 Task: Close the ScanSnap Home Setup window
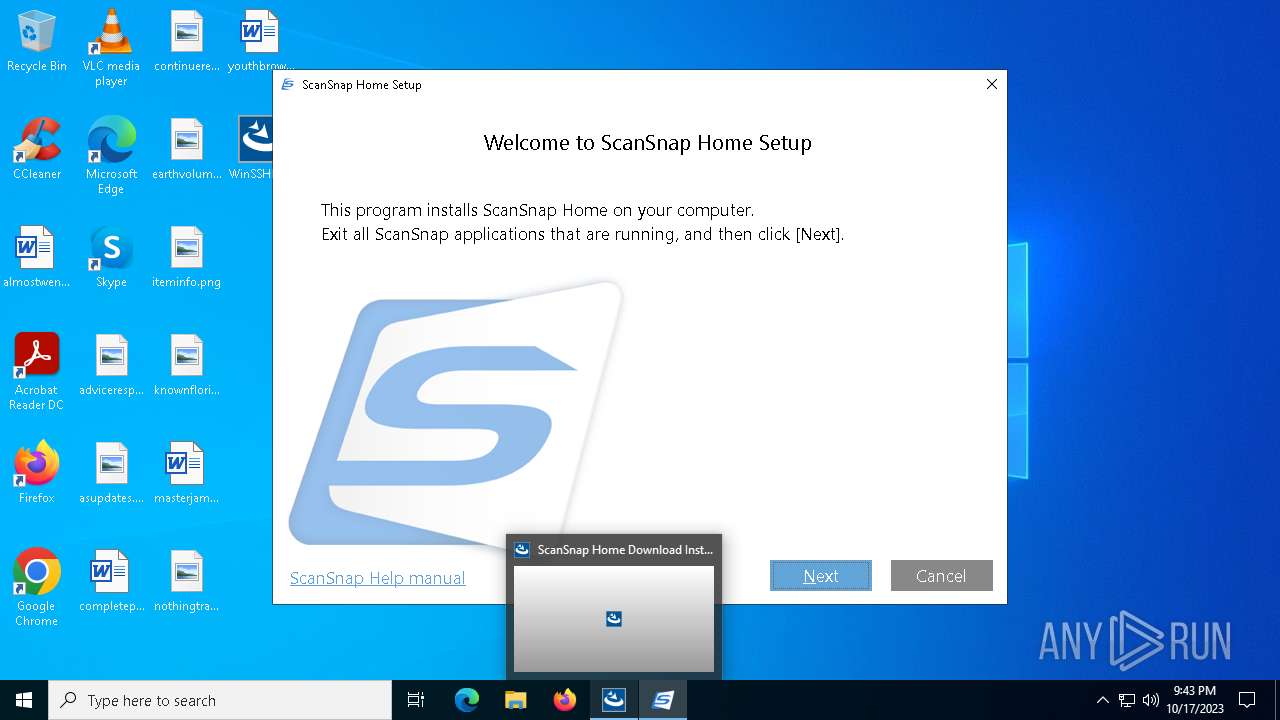(992, 84)
